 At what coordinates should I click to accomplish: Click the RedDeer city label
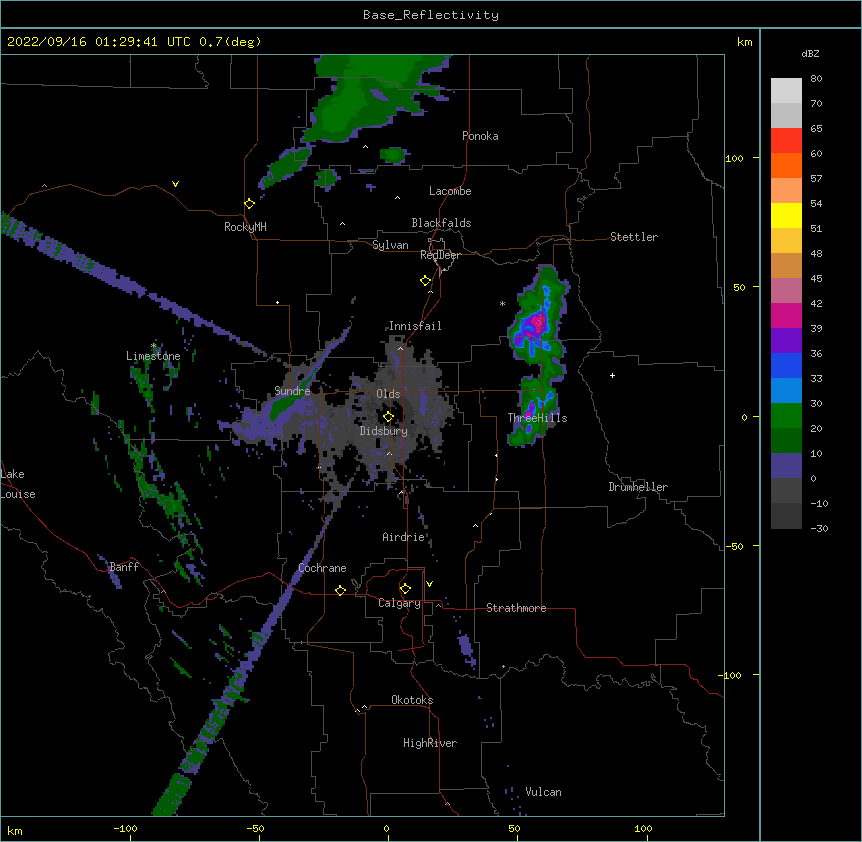(x=440, y=255)
